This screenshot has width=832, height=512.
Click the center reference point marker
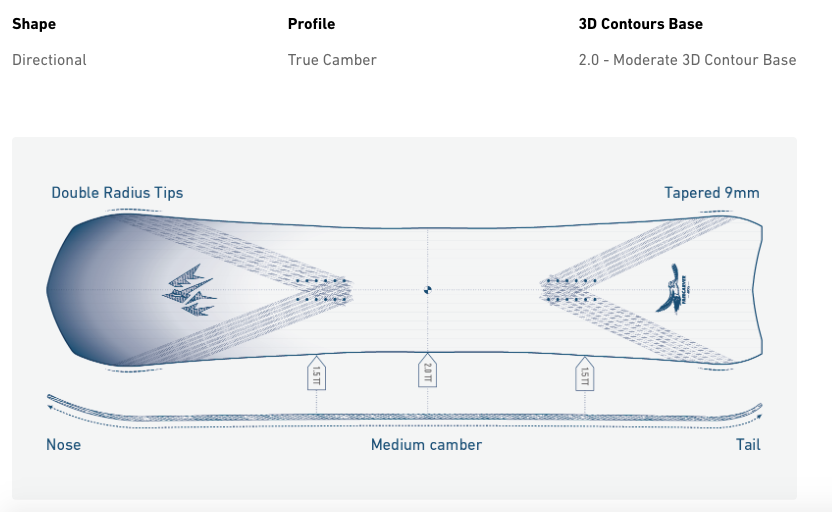(x=427, y=290)
